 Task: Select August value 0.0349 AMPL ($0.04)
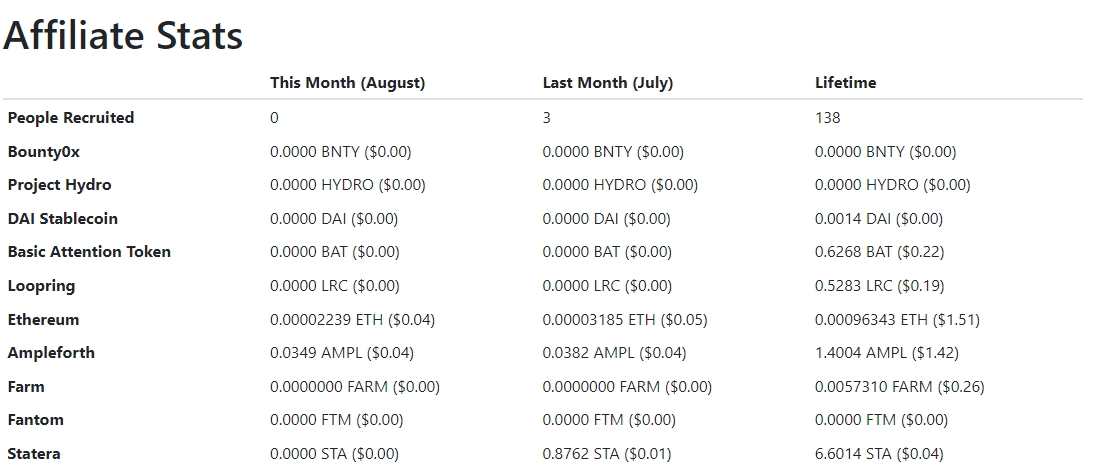(x=342, y=353)
